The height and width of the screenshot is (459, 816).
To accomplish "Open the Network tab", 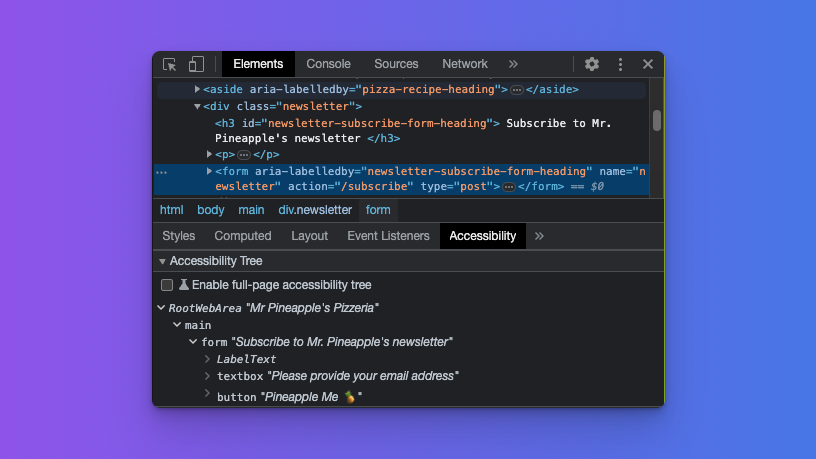I will (x=465, y=64).
